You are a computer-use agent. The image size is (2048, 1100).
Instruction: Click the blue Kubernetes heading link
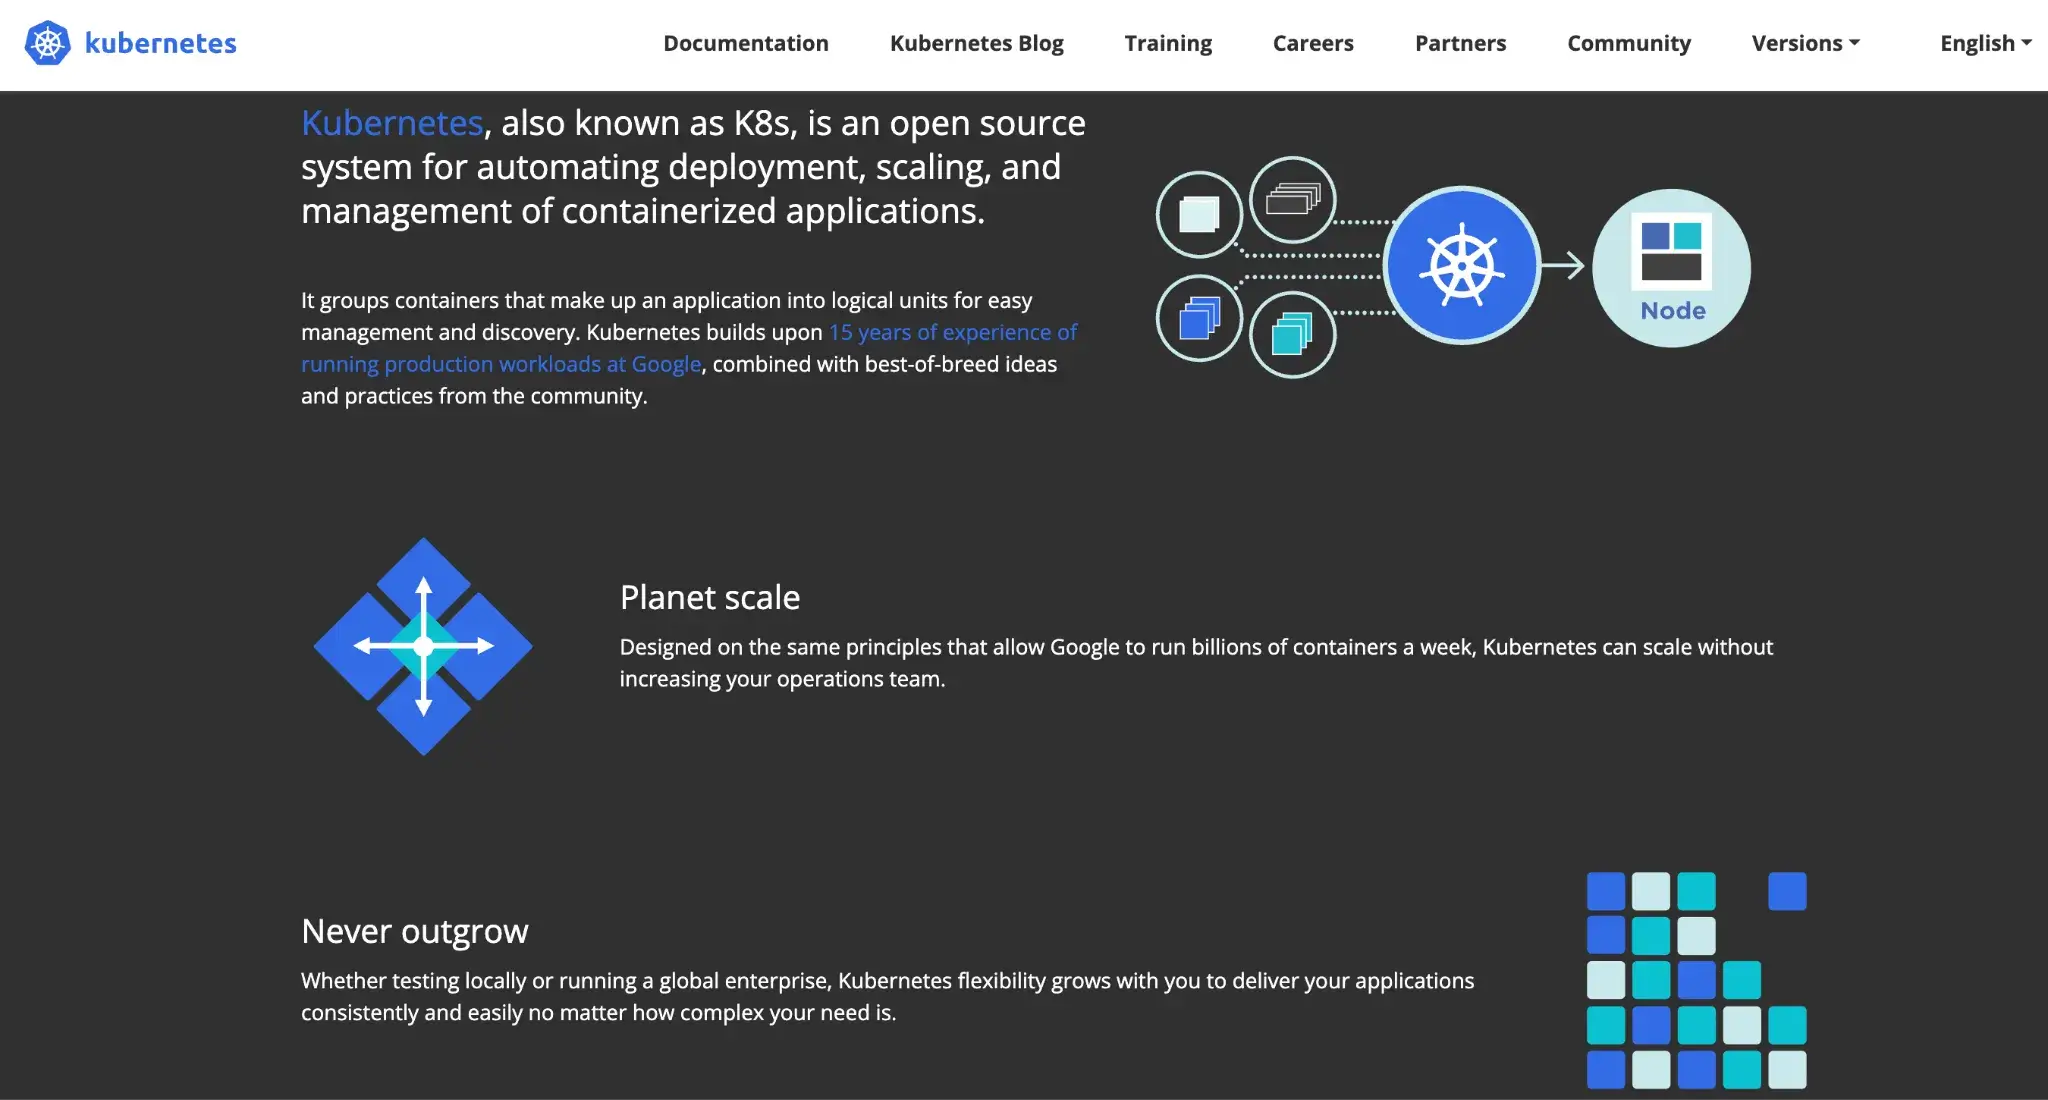[392, 123]
